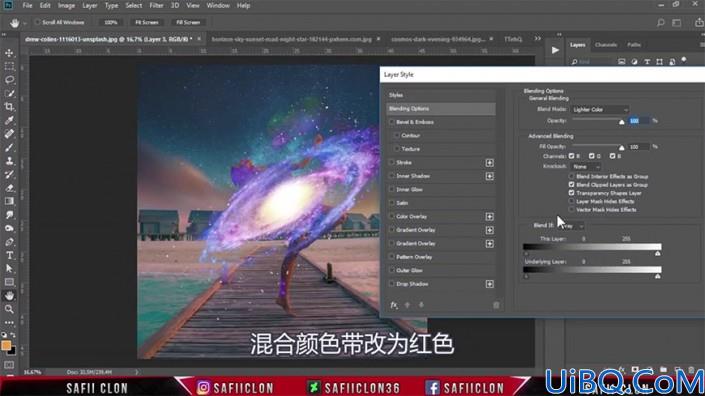Click the 100% zoom button

[x=111, y=22]
